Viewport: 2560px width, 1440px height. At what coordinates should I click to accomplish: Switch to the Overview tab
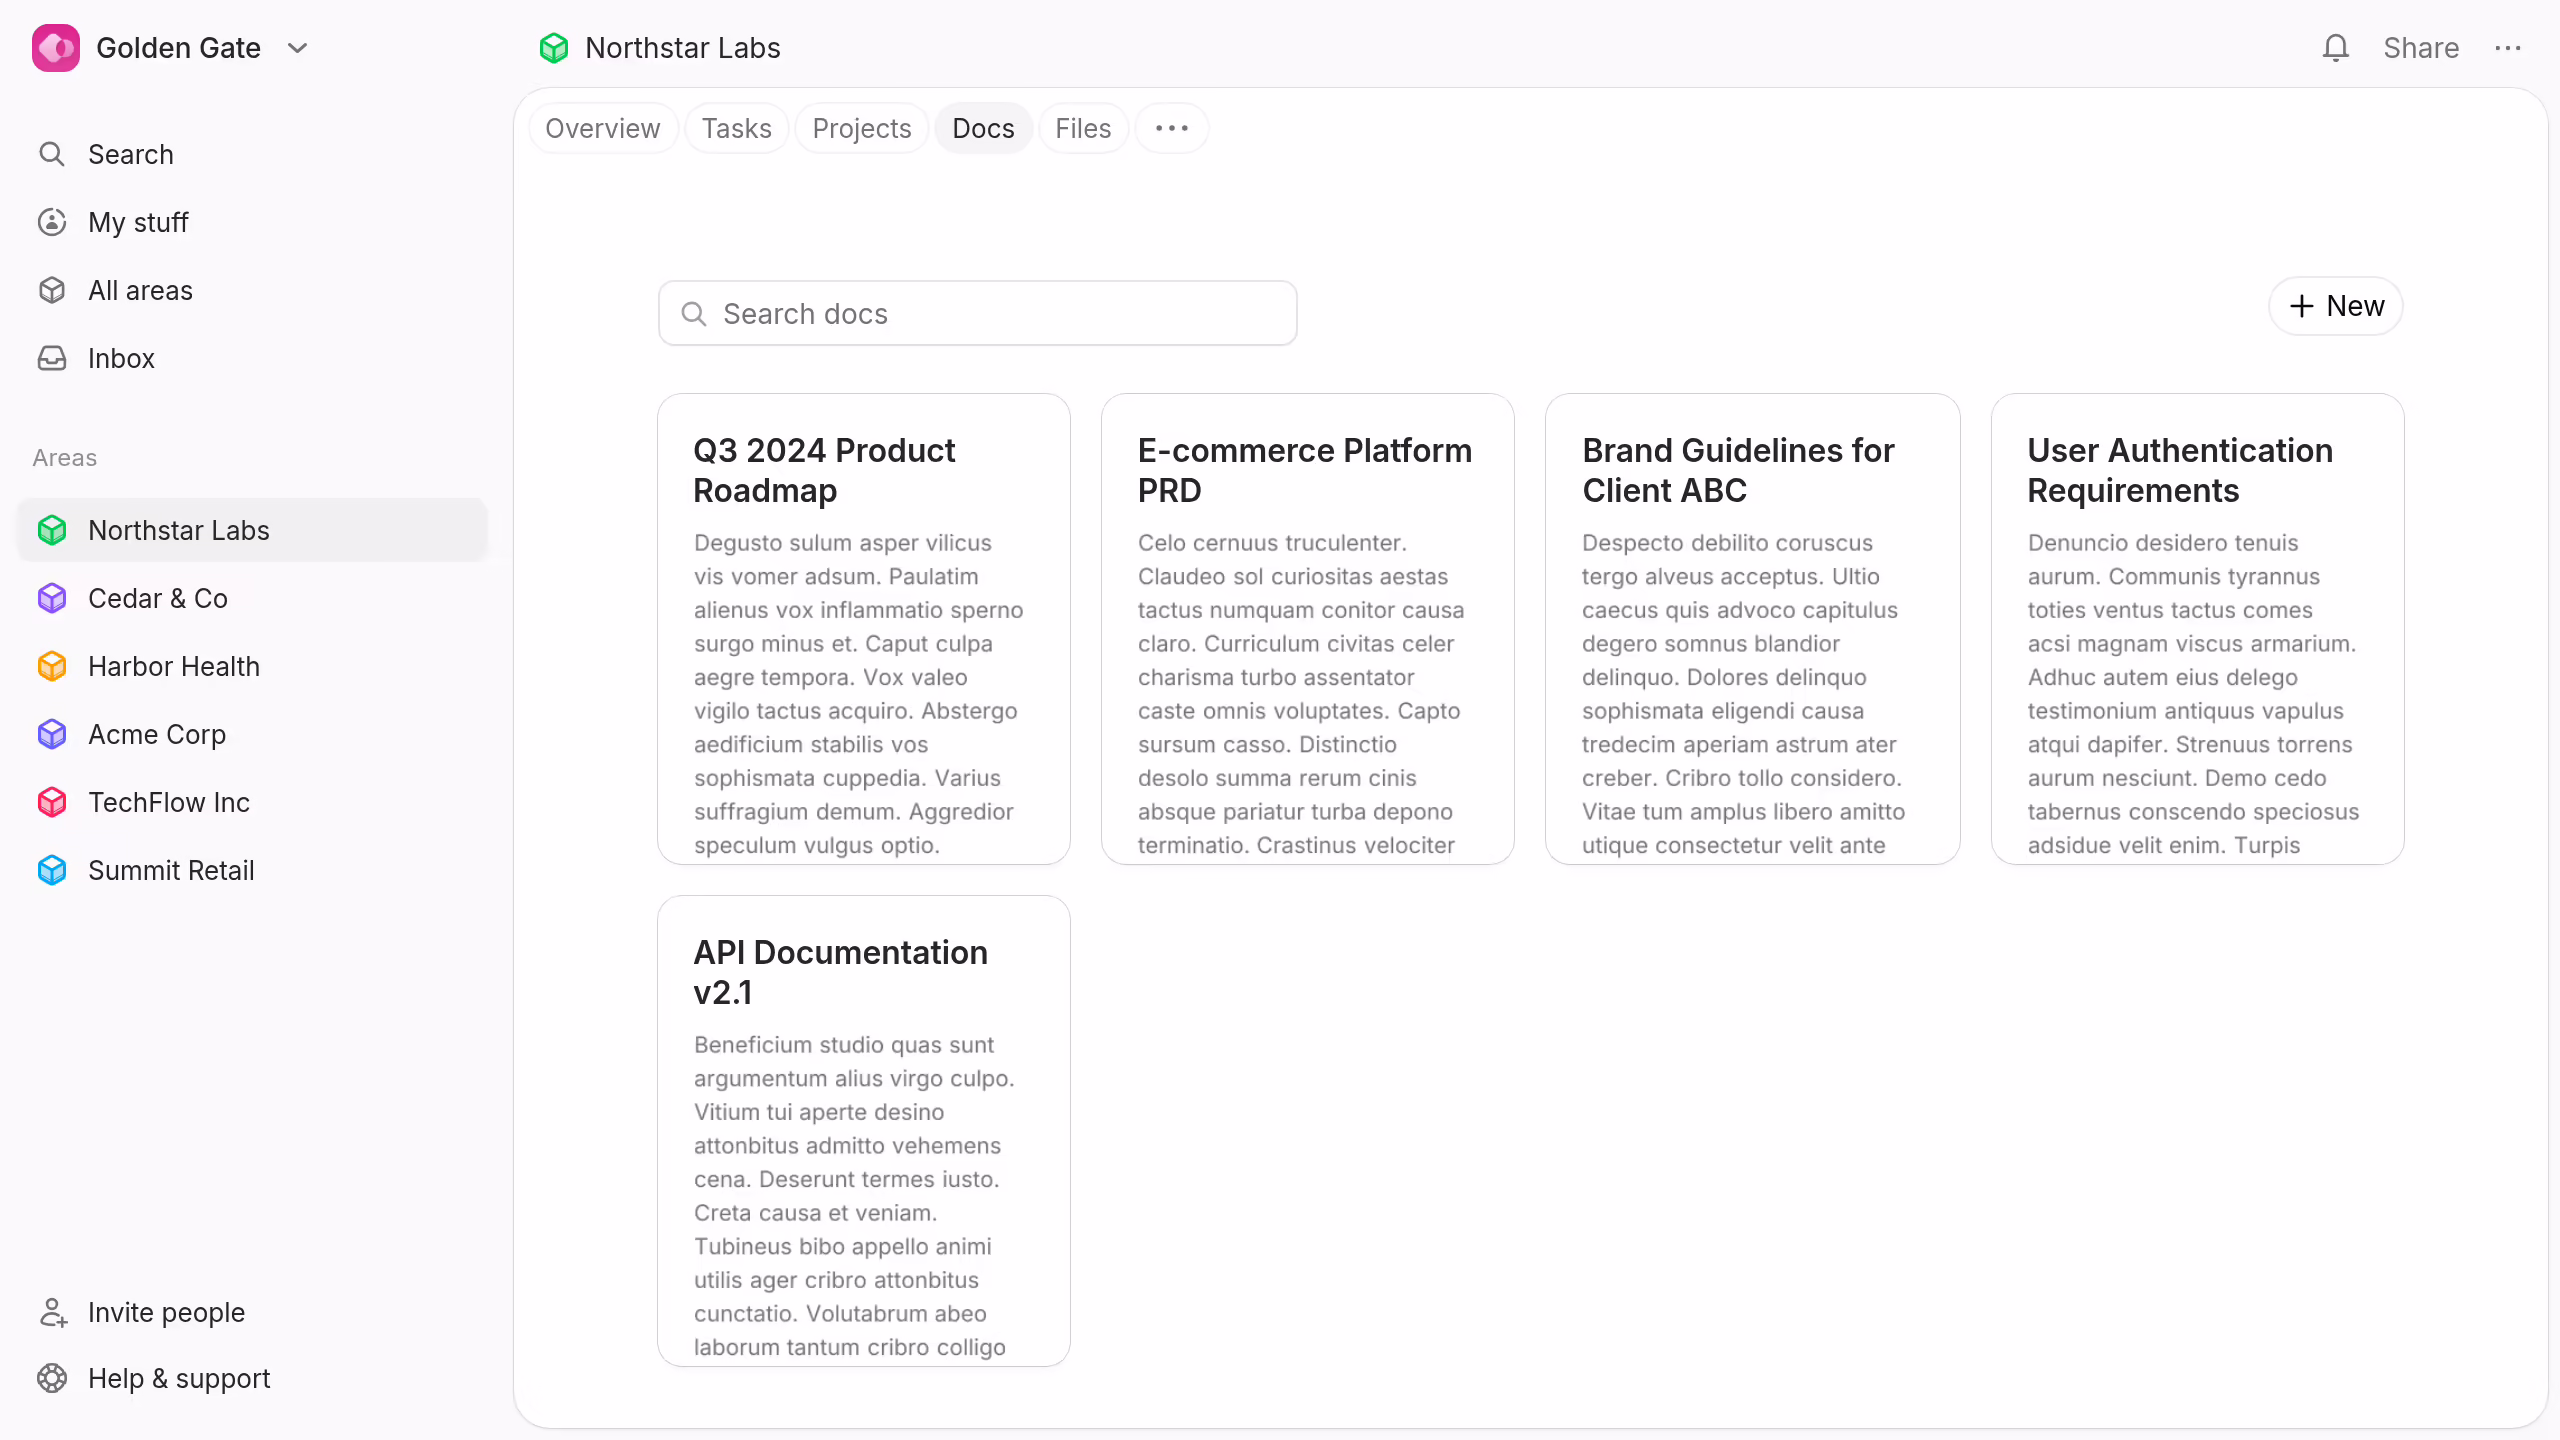(x=603, y=128)
